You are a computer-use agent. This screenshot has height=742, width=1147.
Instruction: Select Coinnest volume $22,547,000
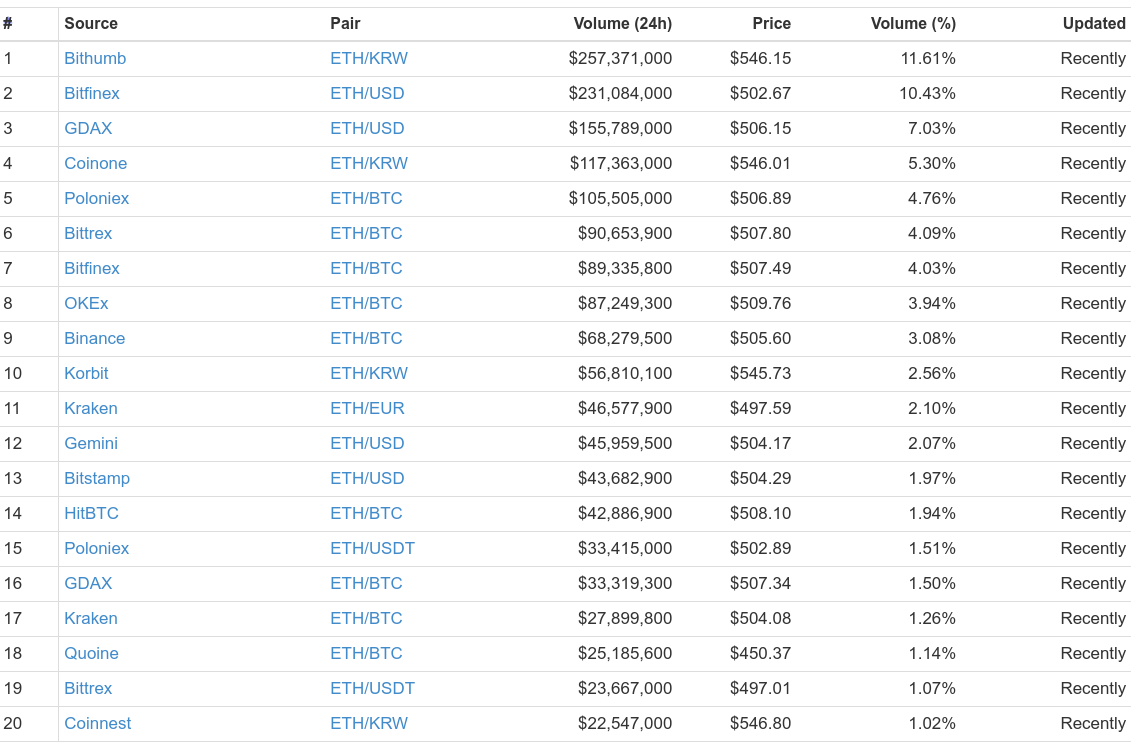(x=625, y=724)
